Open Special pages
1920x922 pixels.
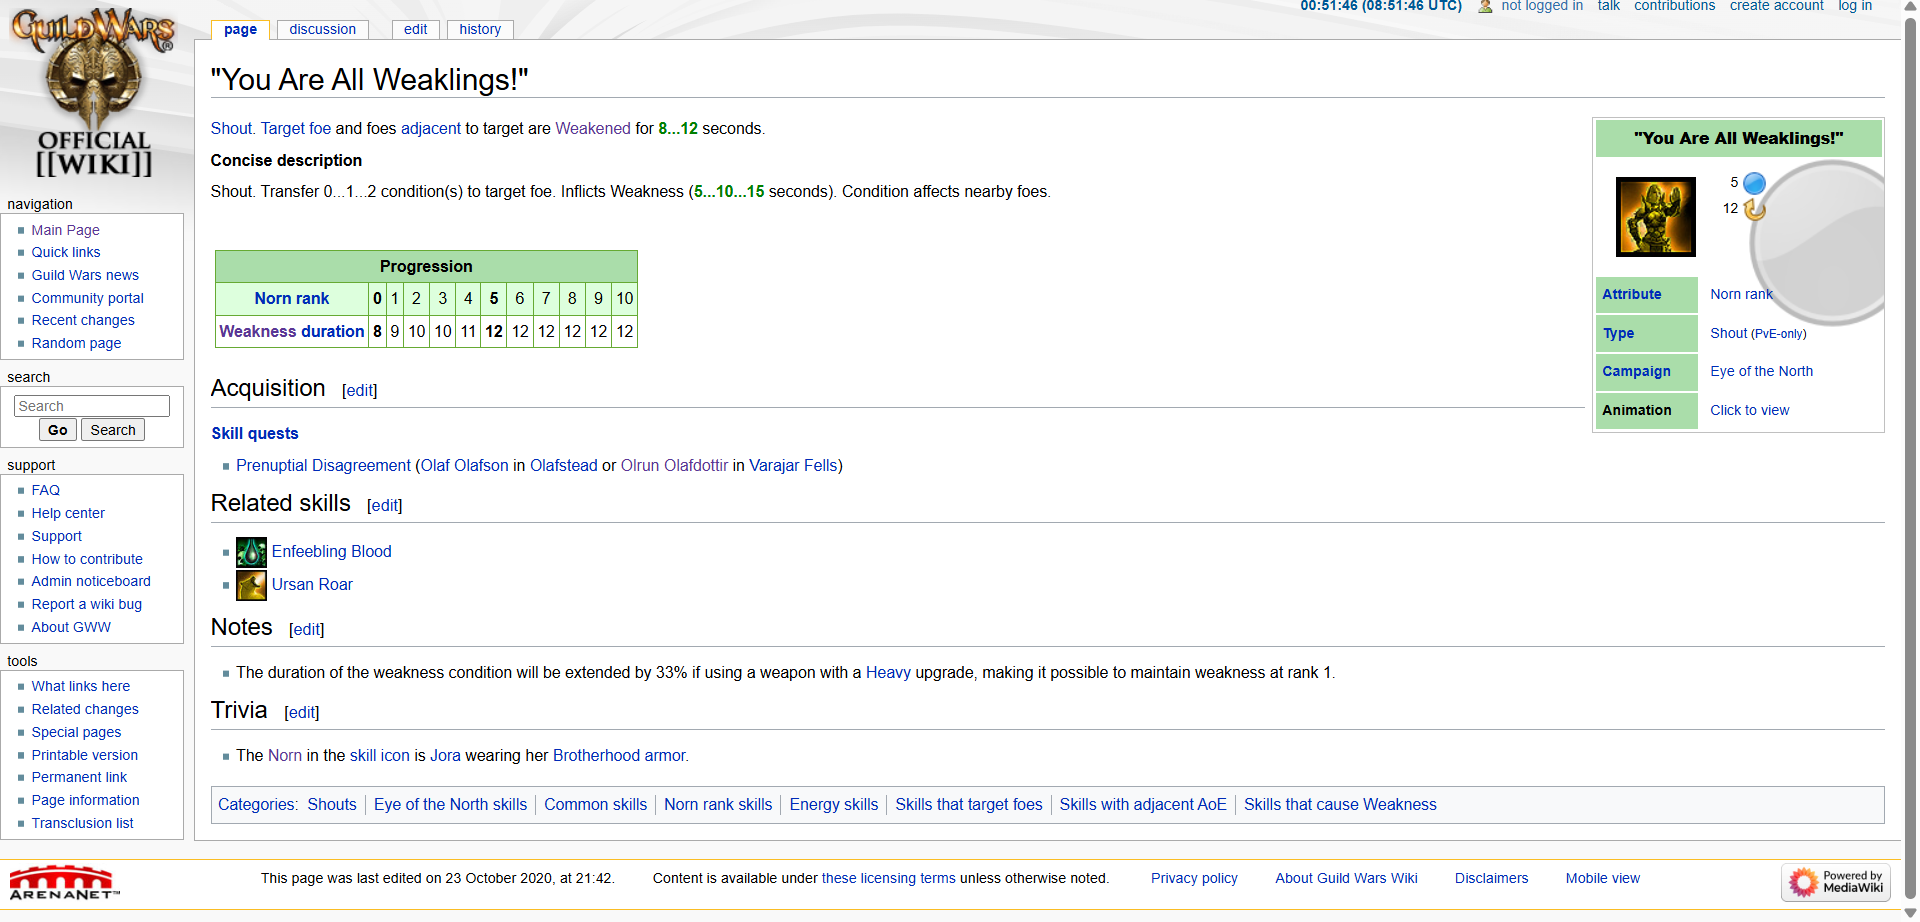click(x=76, y=732)
